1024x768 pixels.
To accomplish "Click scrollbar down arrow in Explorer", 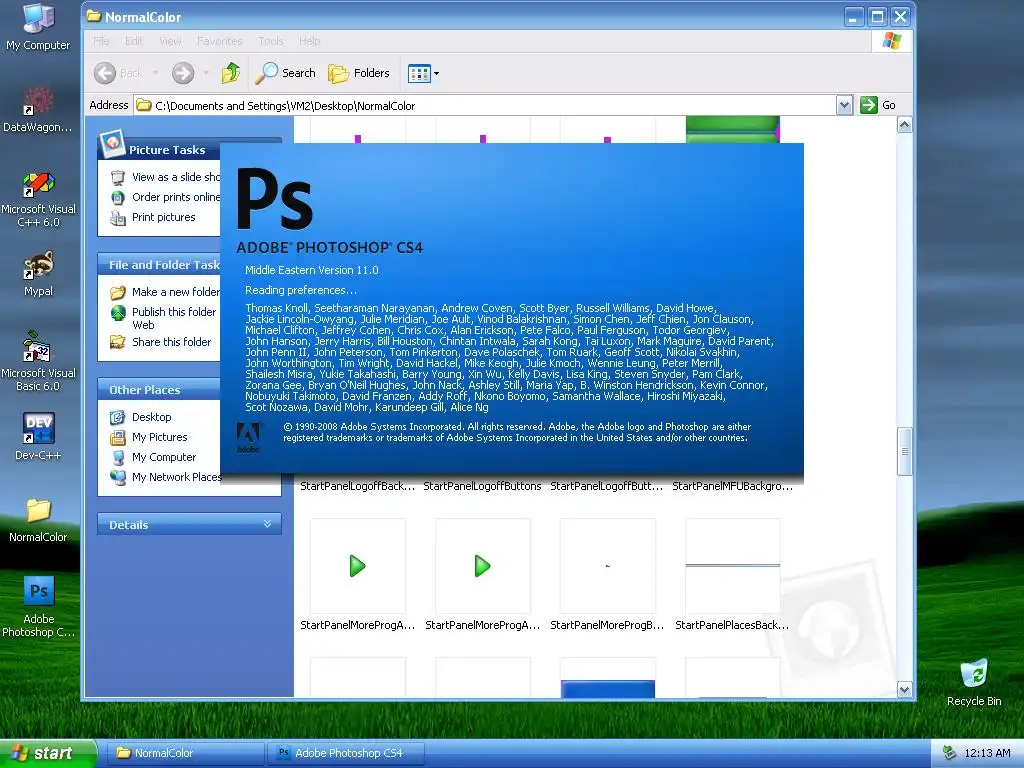I will 904,689.
